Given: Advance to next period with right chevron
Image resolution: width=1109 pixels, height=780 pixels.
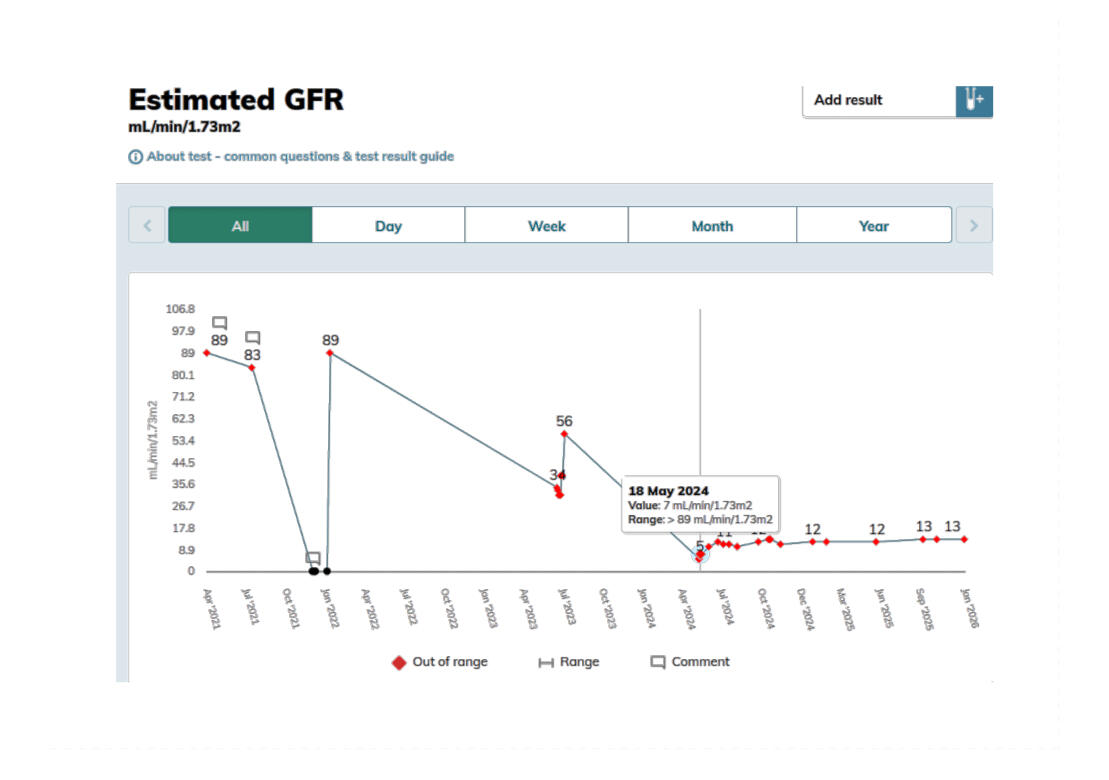Looking at the screenshot, I should [x=973, y=226].
